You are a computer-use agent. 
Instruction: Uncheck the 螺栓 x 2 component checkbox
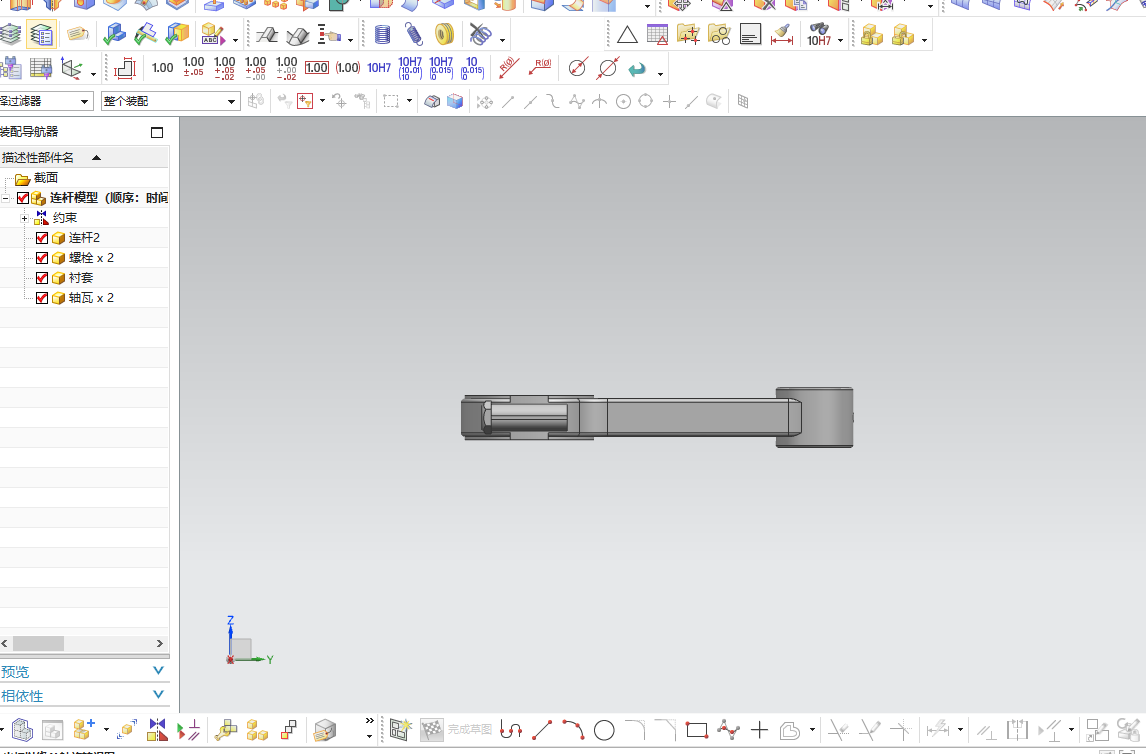[x=42, y=258]
